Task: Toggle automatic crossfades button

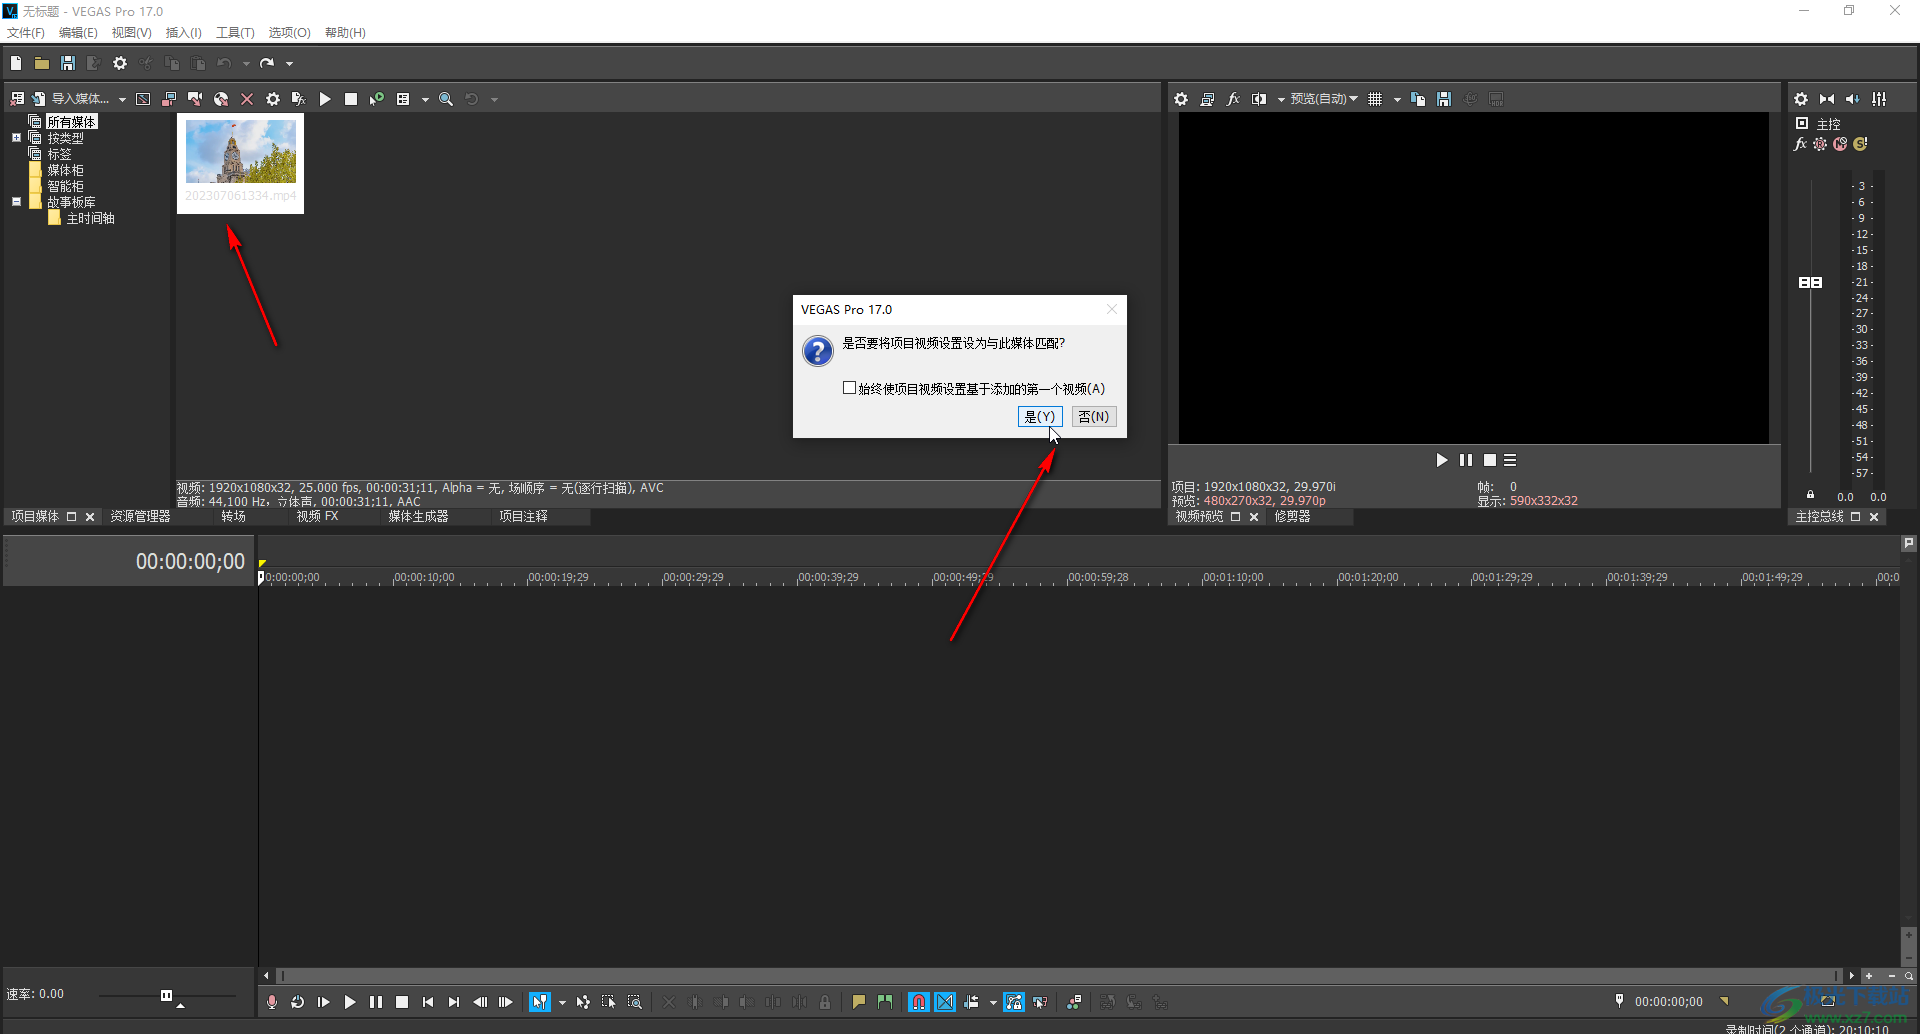Action: click(x=945, y=1002)
